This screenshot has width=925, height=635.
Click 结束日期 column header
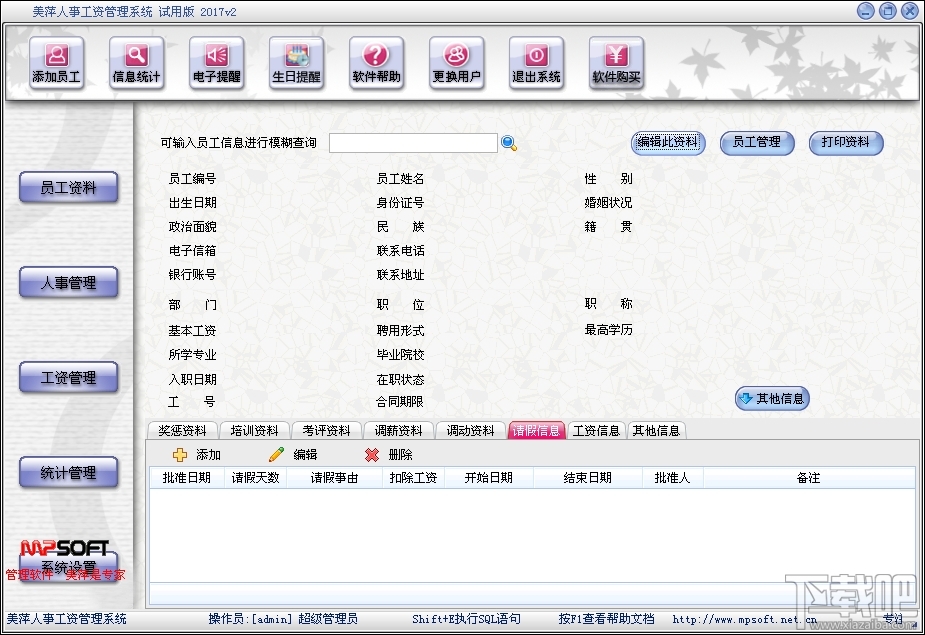tap(588, 478)
